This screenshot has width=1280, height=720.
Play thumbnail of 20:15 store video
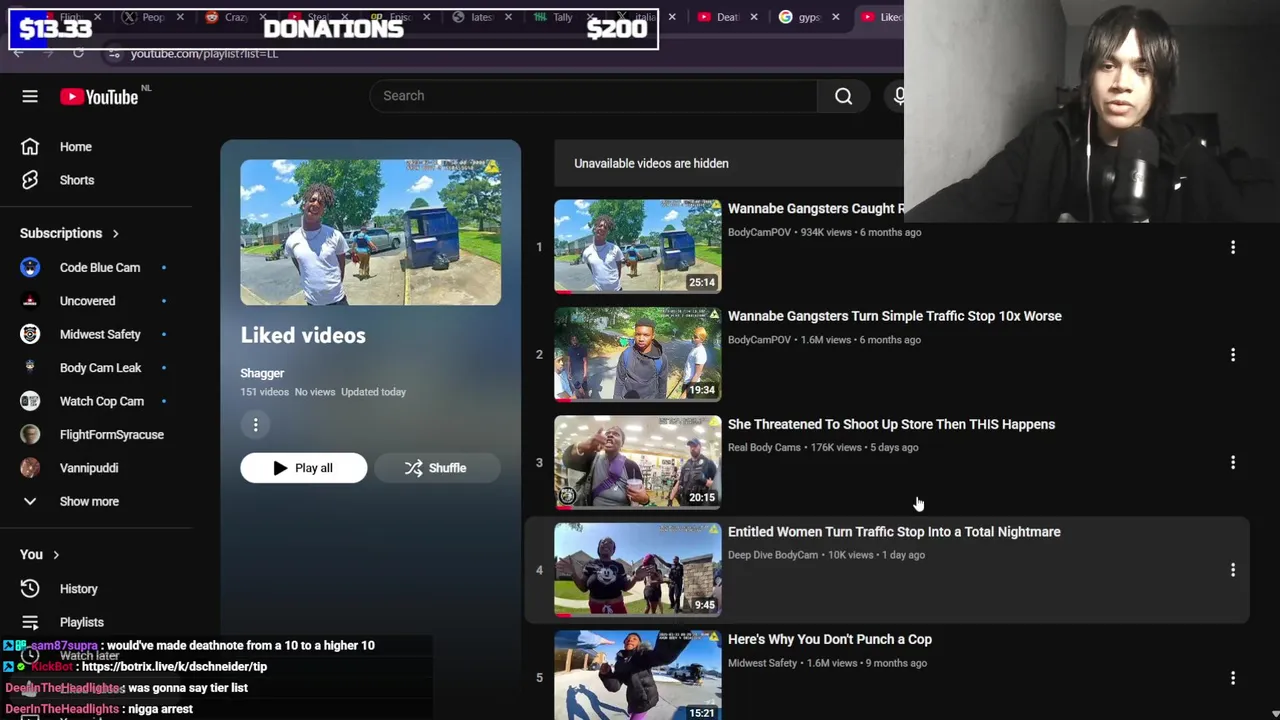point(638,462)
